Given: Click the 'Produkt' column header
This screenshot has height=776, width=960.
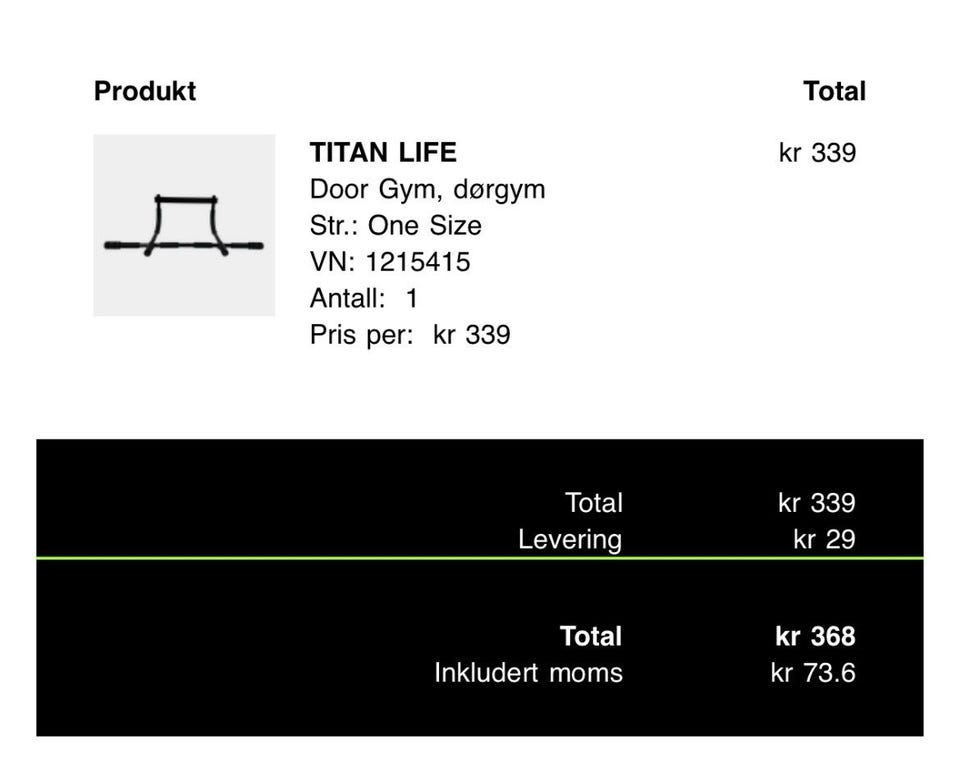Looking at the screenshot, I should click(x=145, y=91).
